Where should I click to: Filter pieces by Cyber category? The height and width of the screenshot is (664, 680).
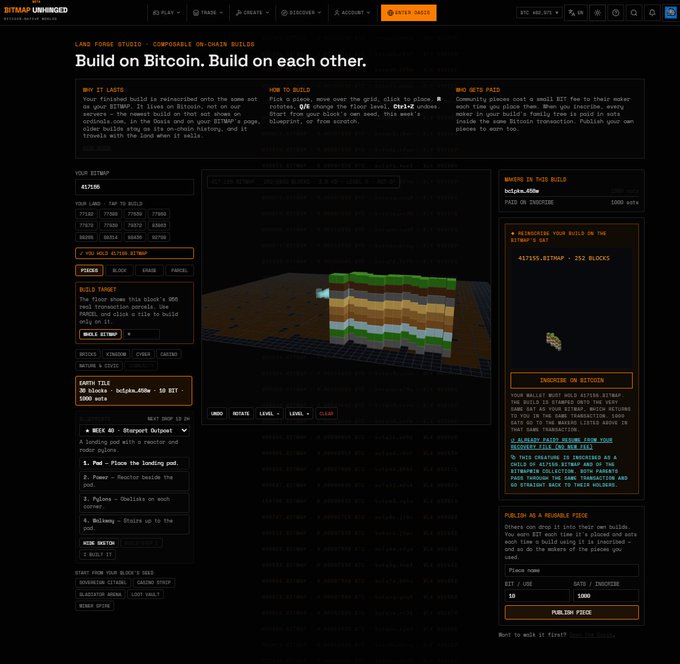point(143,354)
